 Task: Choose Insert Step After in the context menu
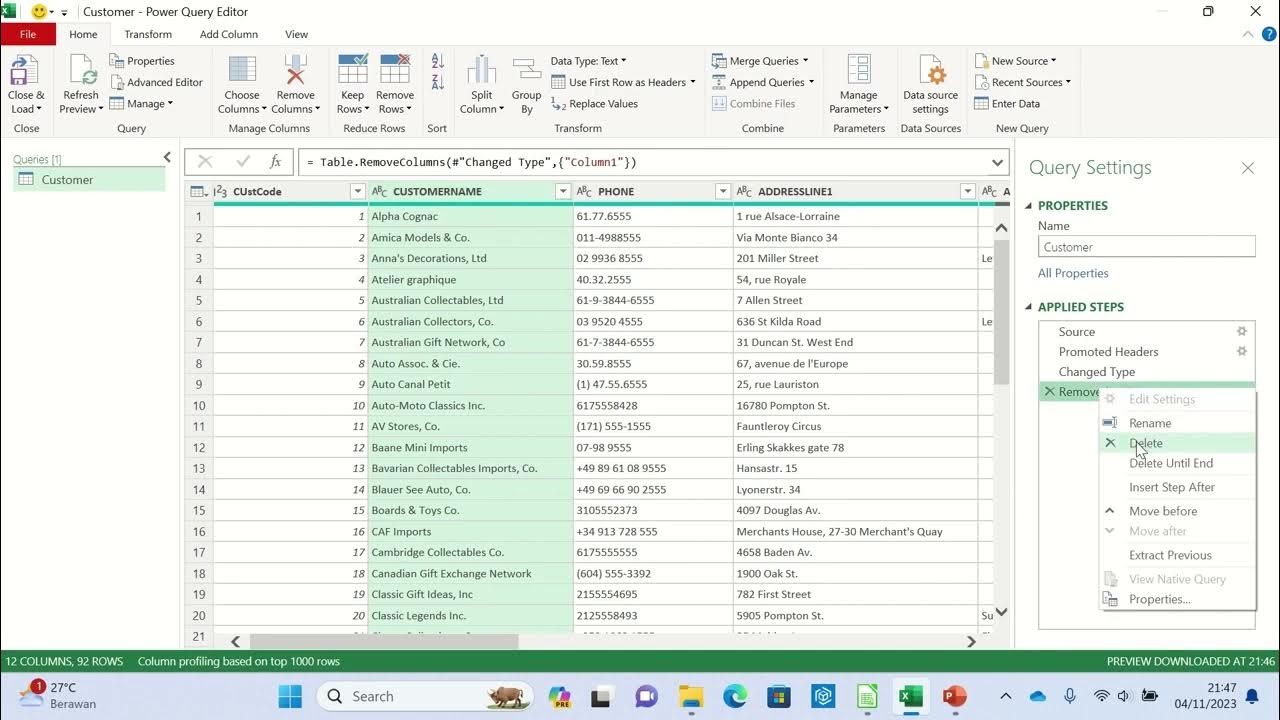(1177, 487)
